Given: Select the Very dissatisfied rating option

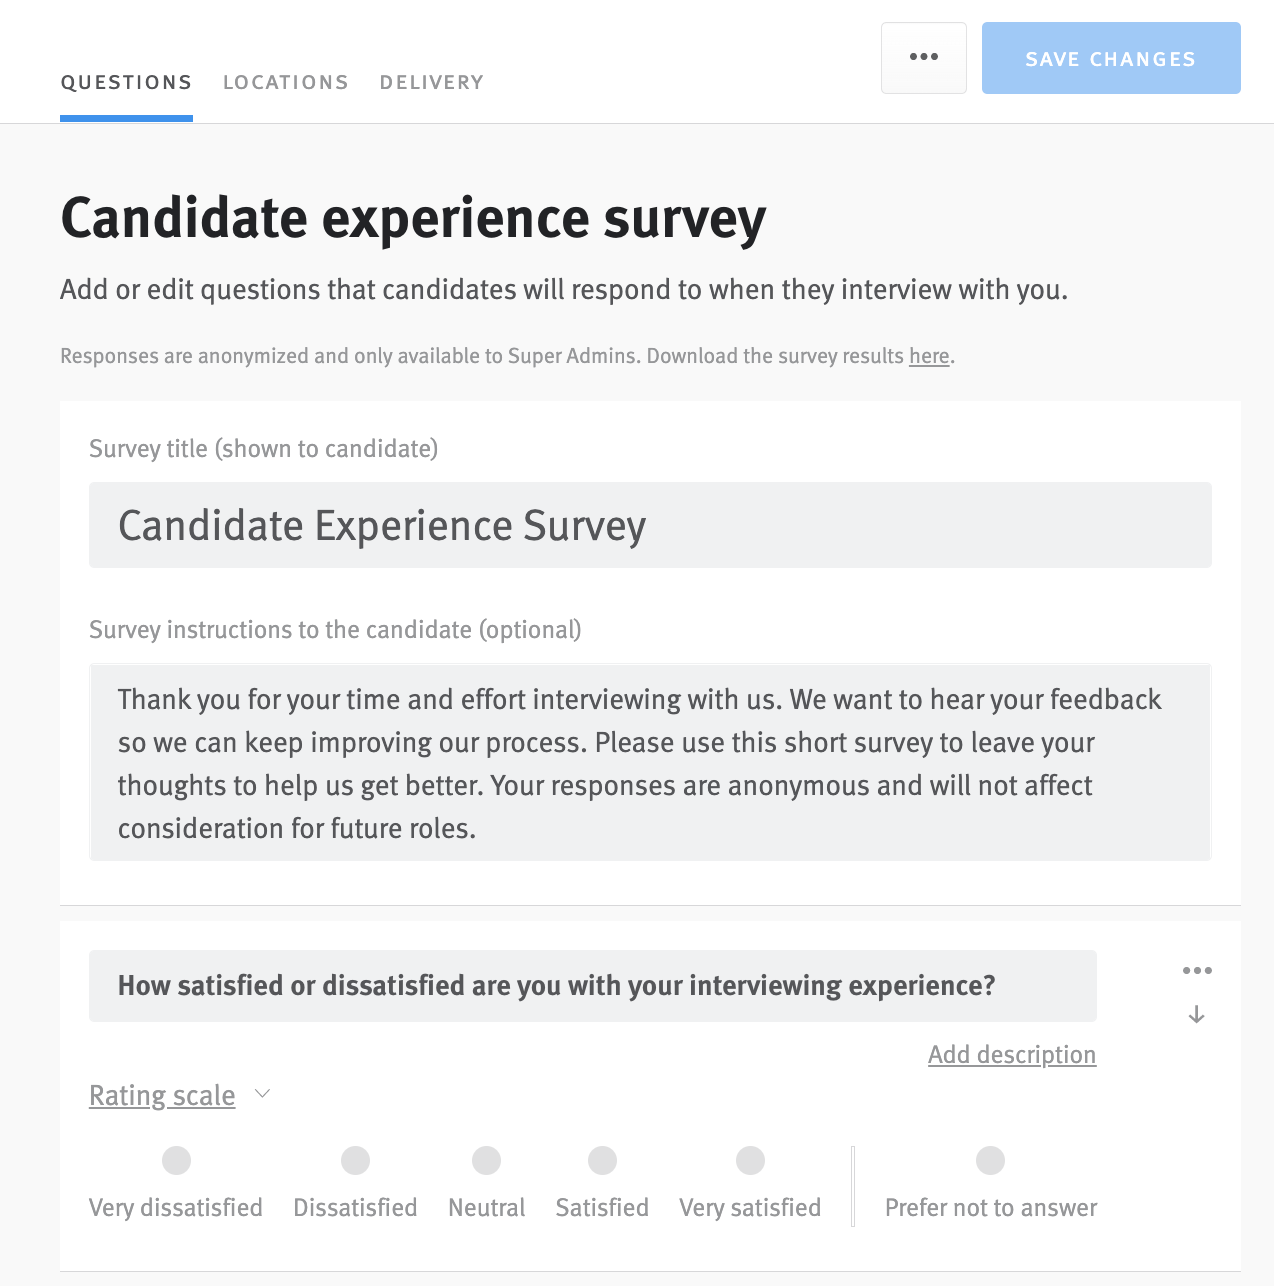Looking at the screenshot, I should click(175, 1160).
